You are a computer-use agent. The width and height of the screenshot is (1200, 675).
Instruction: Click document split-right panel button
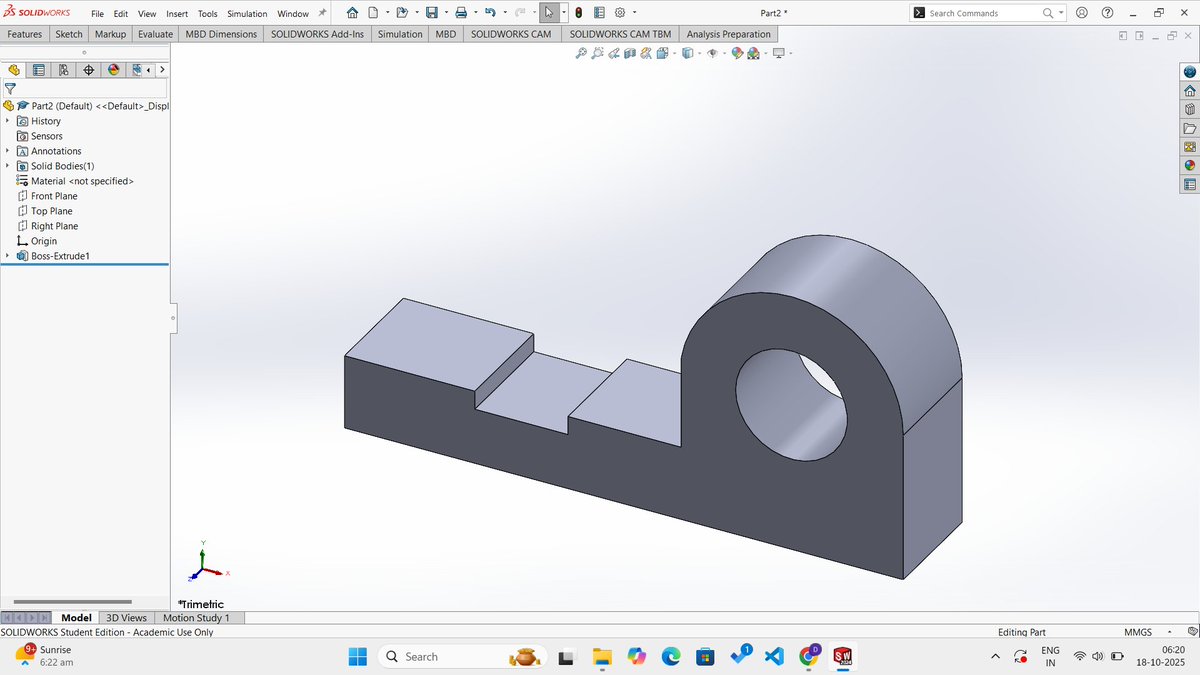coord(1138,36)
